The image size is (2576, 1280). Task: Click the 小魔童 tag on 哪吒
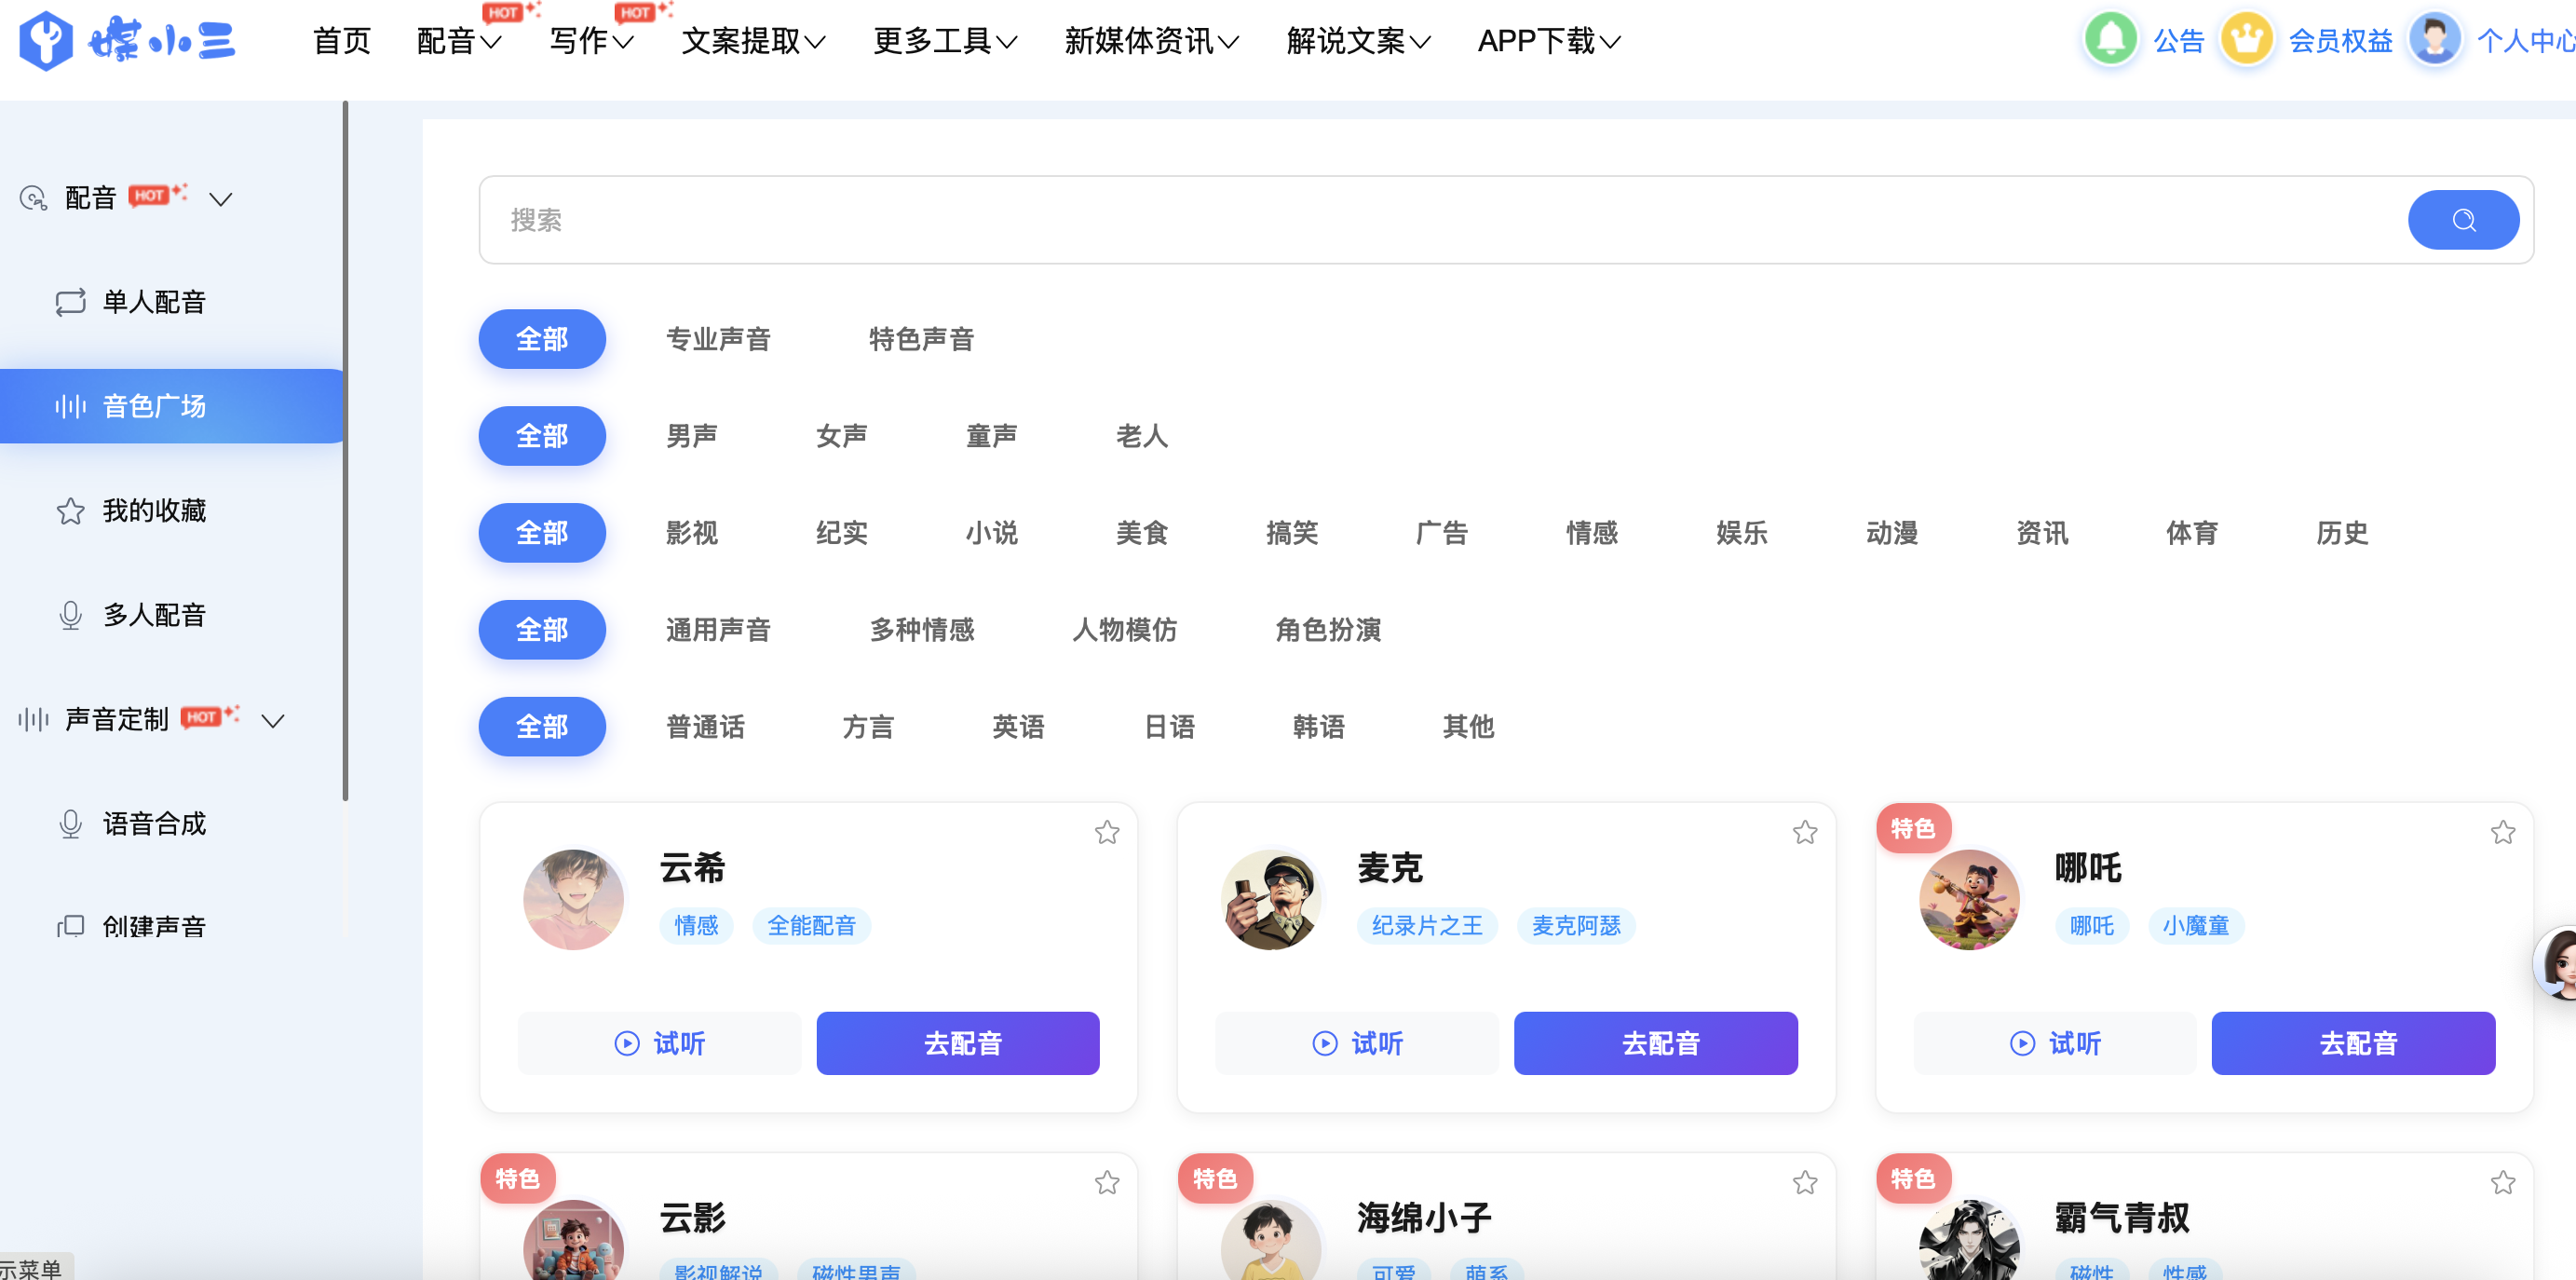tap(2195, 926)
